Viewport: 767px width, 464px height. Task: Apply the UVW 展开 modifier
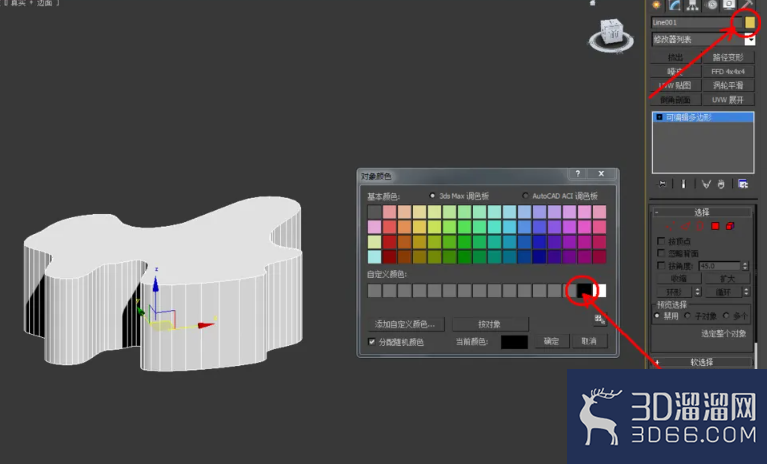click(x=728, y=100)
